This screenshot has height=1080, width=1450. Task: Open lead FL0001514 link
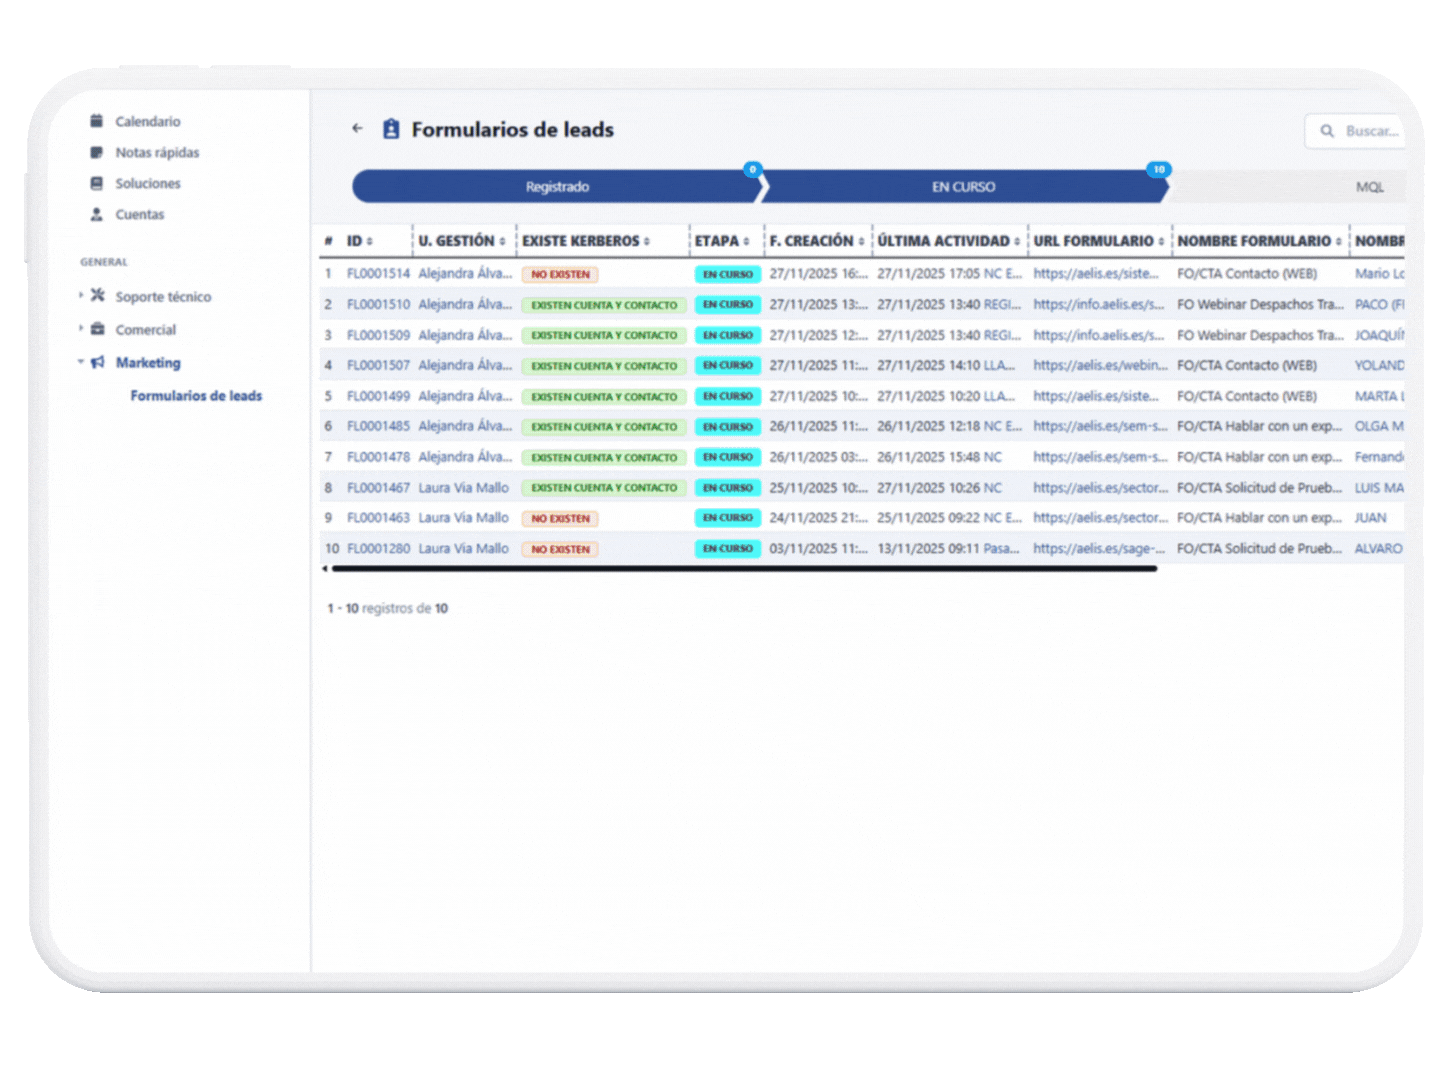[x=377, y=273]
